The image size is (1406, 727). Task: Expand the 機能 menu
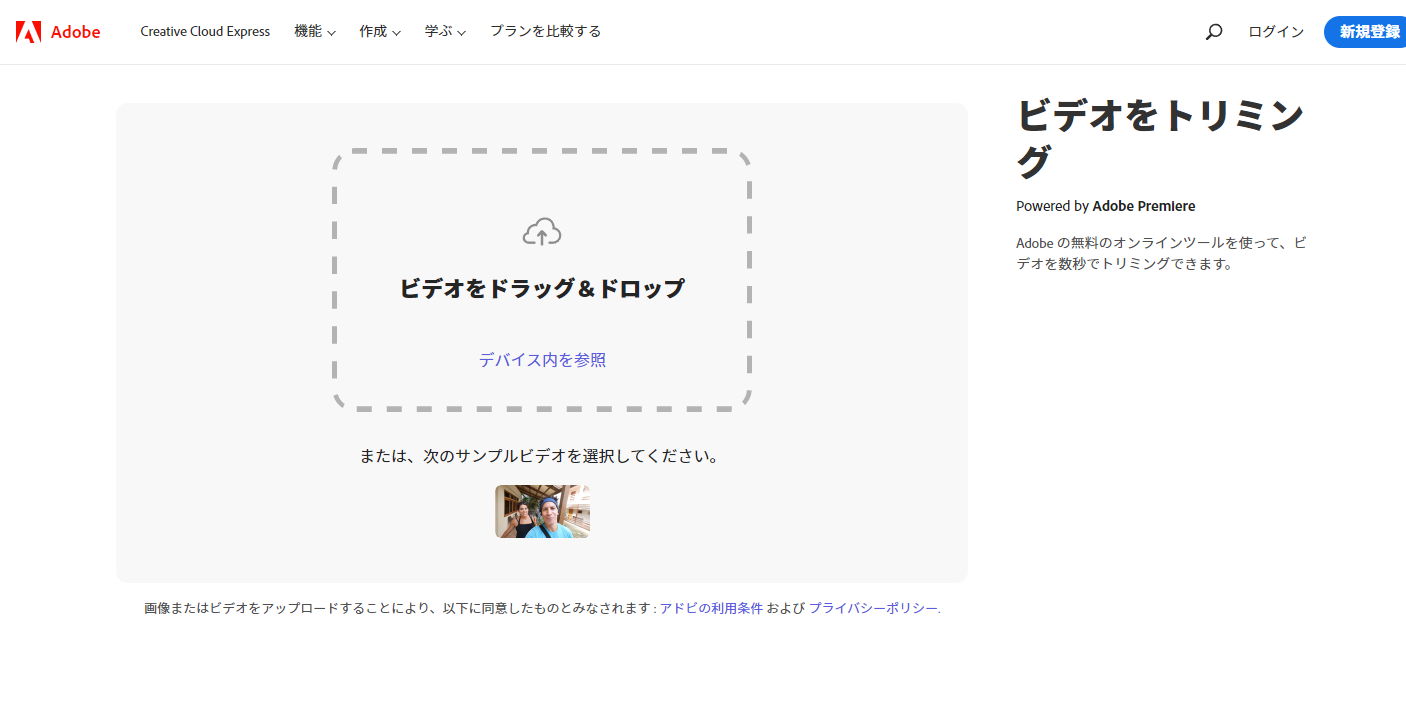[x=315, y=32]
